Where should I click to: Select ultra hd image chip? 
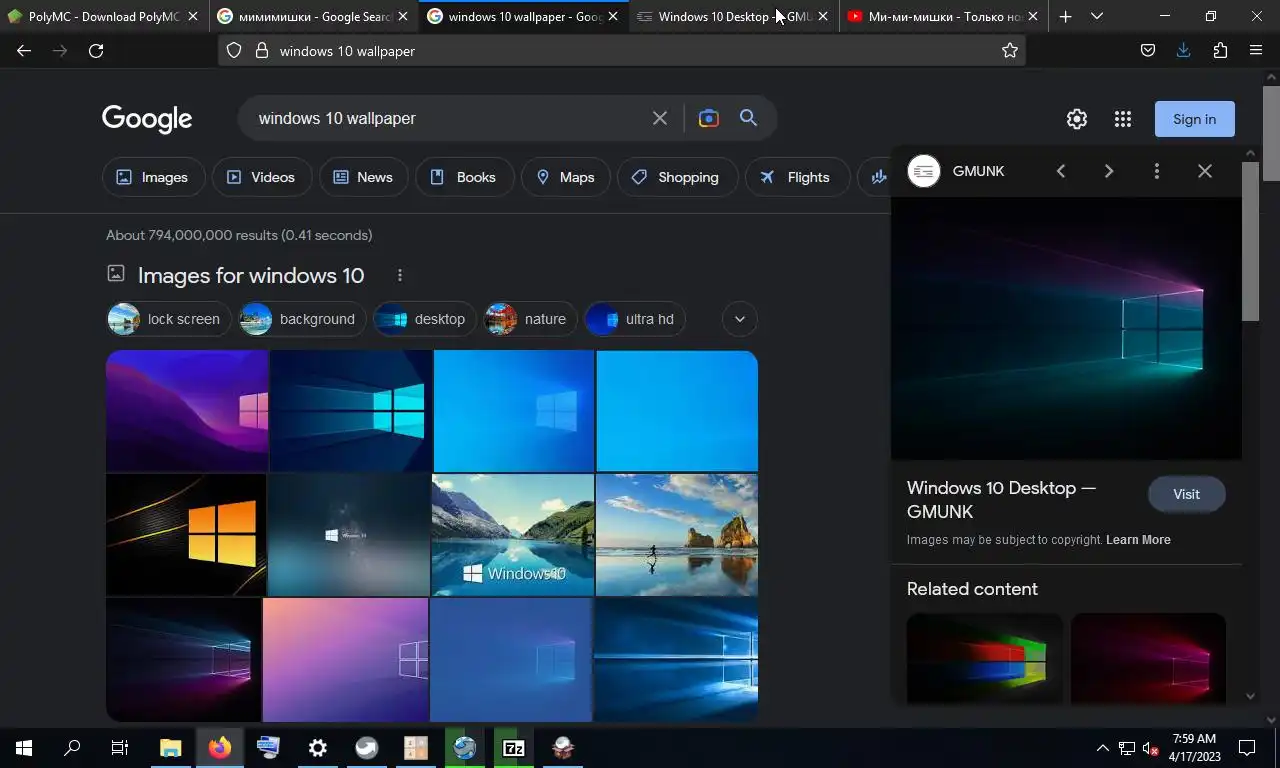click(x=635, y=319)
